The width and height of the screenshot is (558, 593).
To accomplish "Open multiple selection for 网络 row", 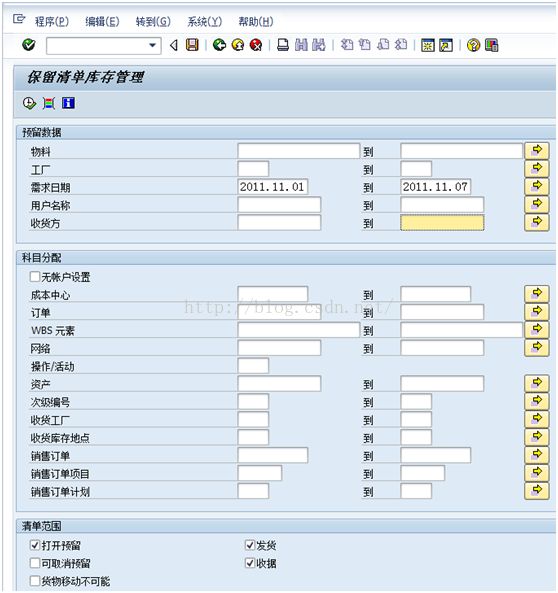I will point(536,348).
